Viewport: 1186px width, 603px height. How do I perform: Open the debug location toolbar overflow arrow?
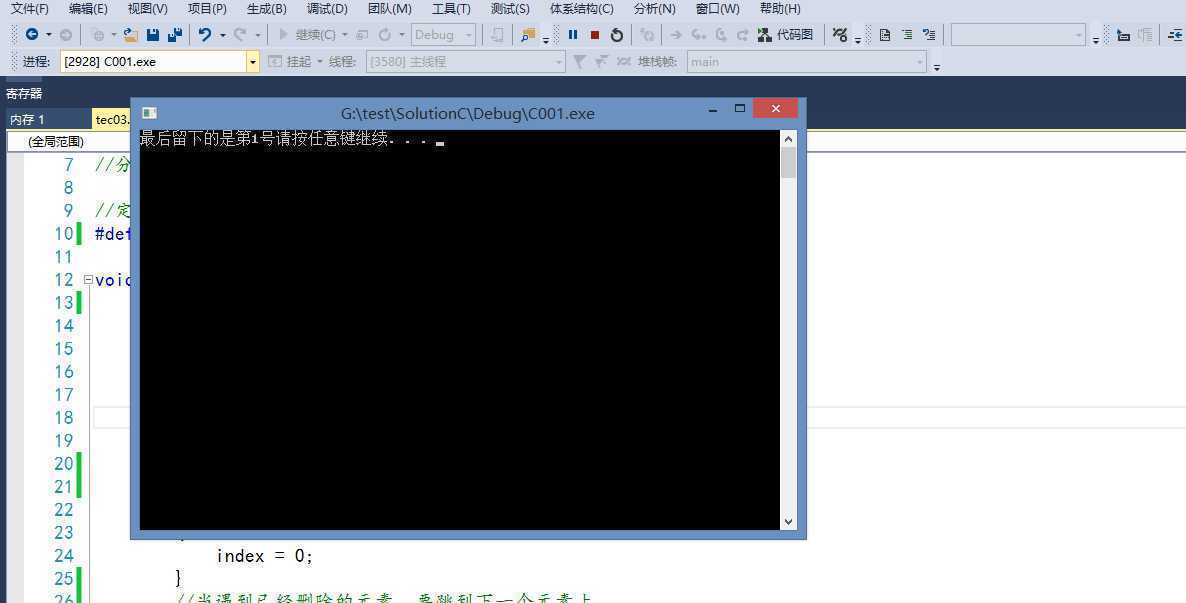pyautogui.click(x=936, y=67)
